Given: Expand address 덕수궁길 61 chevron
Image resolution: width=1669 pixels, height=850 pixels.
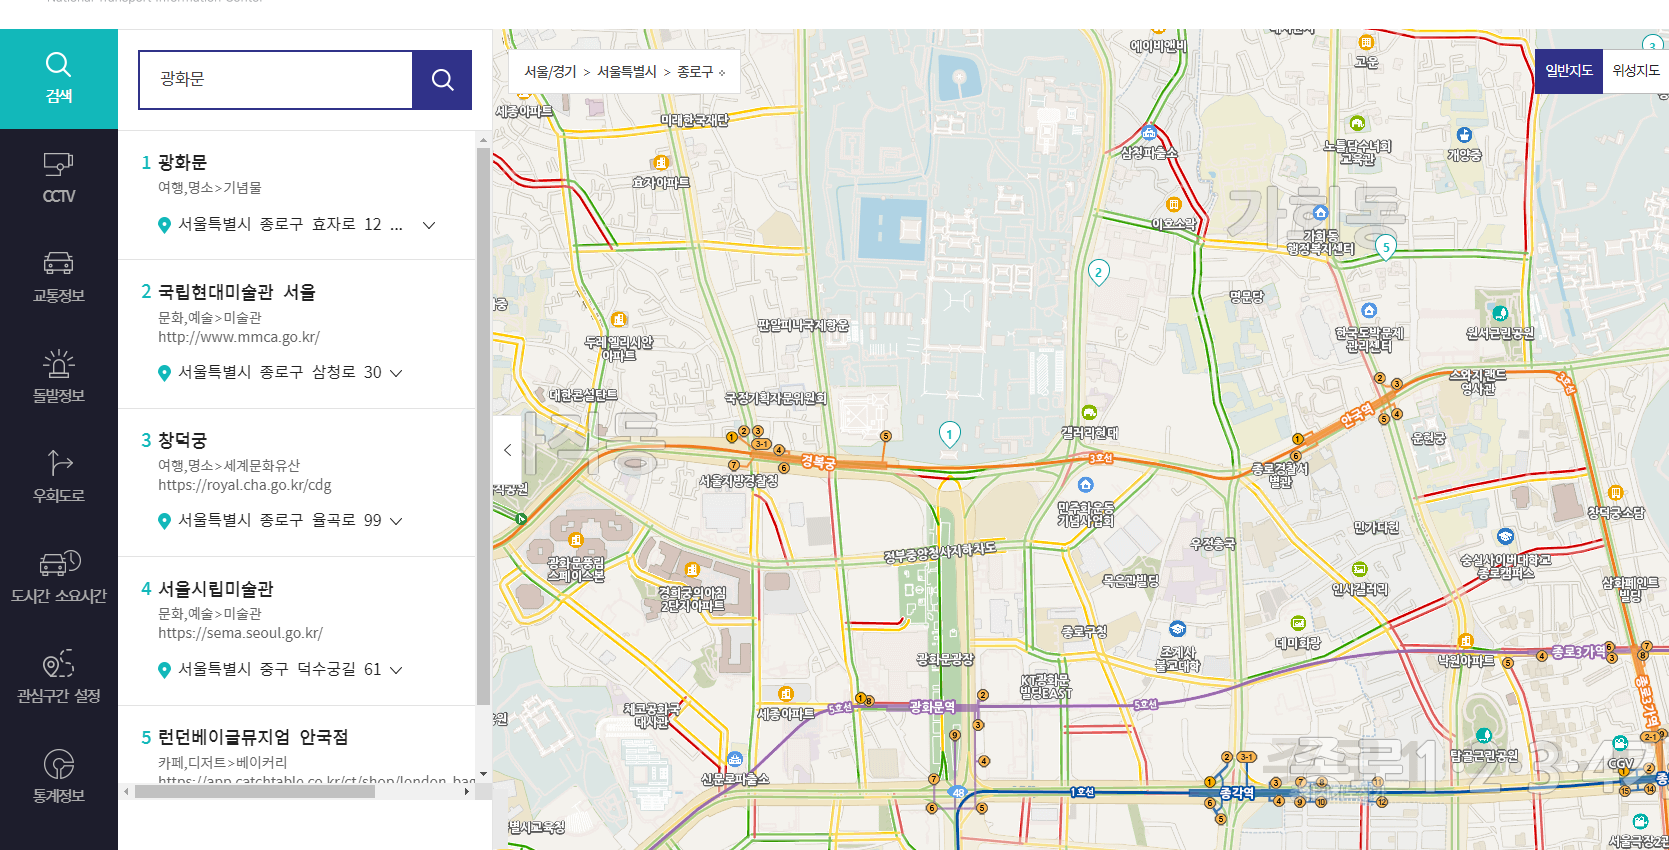Looking at the screenshot, I should point(396,670).
